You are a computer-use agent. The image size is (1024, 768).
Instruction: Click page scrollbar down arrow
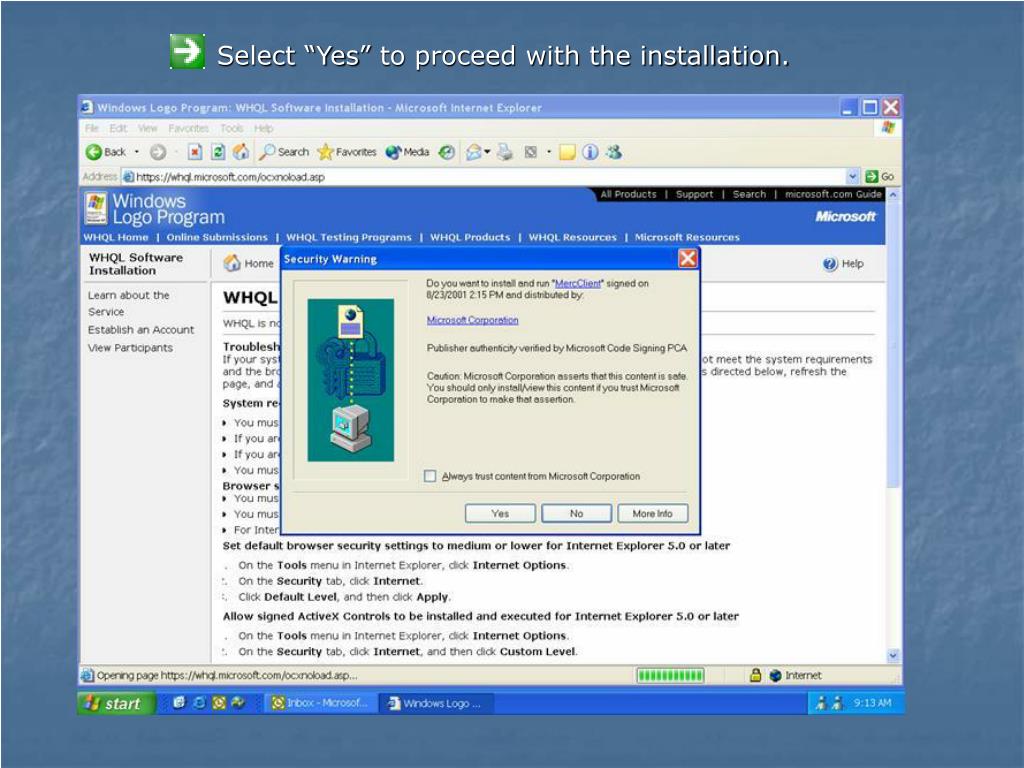[x=893, y=655]
